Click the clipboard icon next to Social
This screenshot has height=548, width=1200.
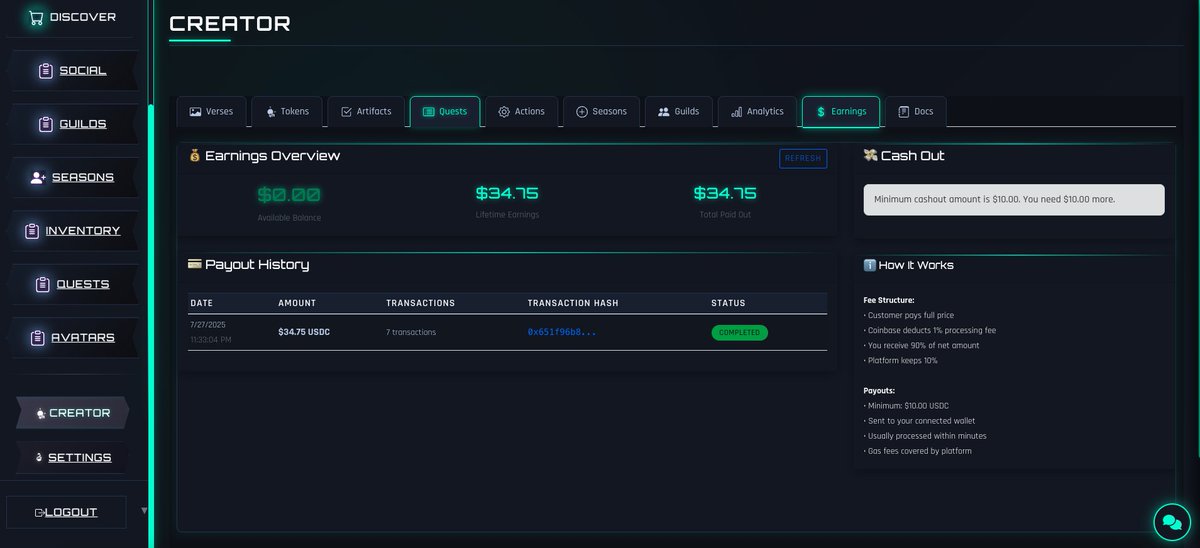pos(45,71)
